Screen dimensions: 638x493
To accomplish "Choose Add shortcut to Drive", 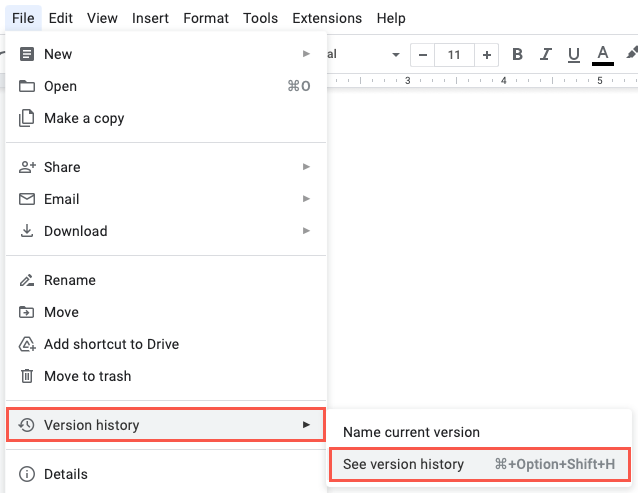I will [x=166, y=344].
